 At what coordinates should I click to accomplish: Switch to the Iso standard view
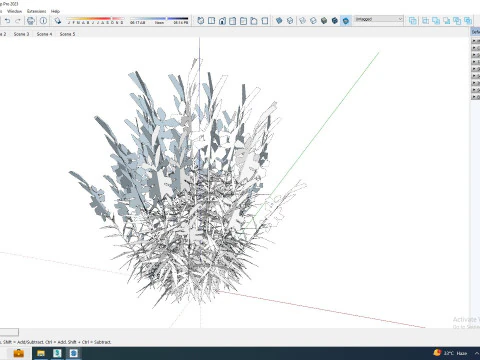200,21
